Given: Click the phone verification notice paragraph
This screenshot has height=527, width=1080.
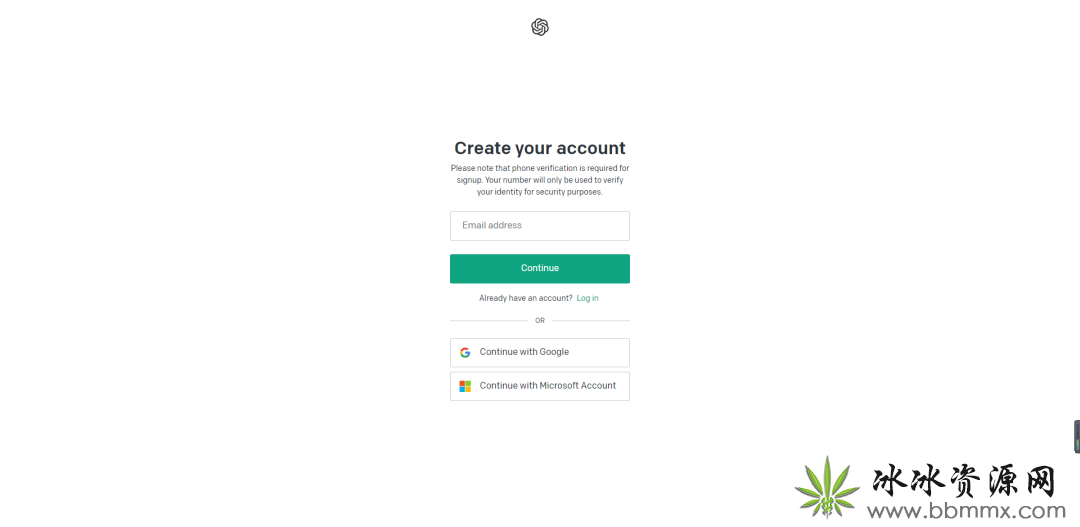Looking at the screenshot, I should 540,180.
